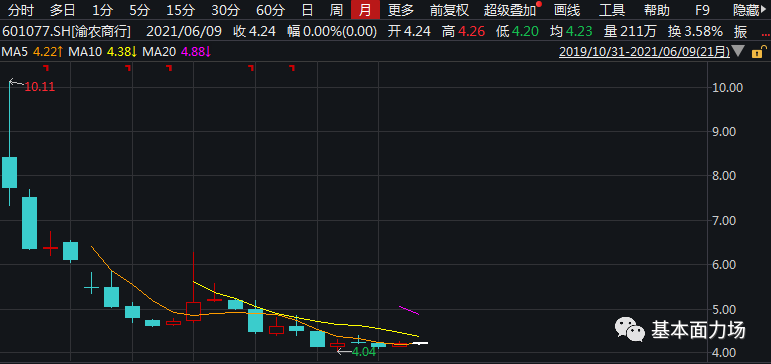Click the 振 amplitude label in info bar
Viewport: 771px width, 364px height.
point(740,32)
